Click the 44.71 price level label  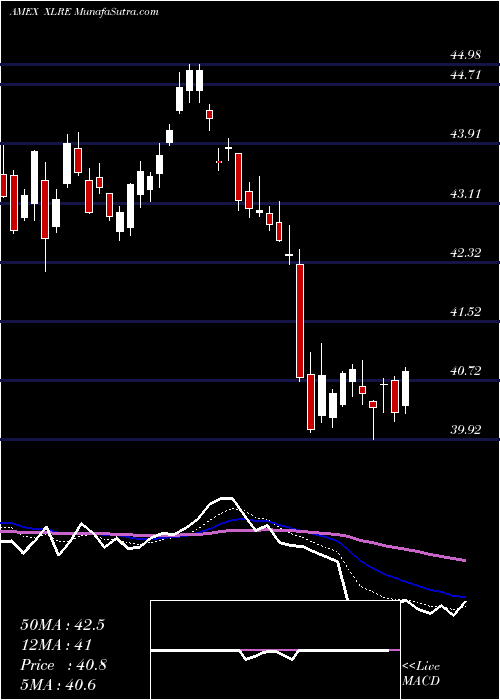(x=466, y=75)
